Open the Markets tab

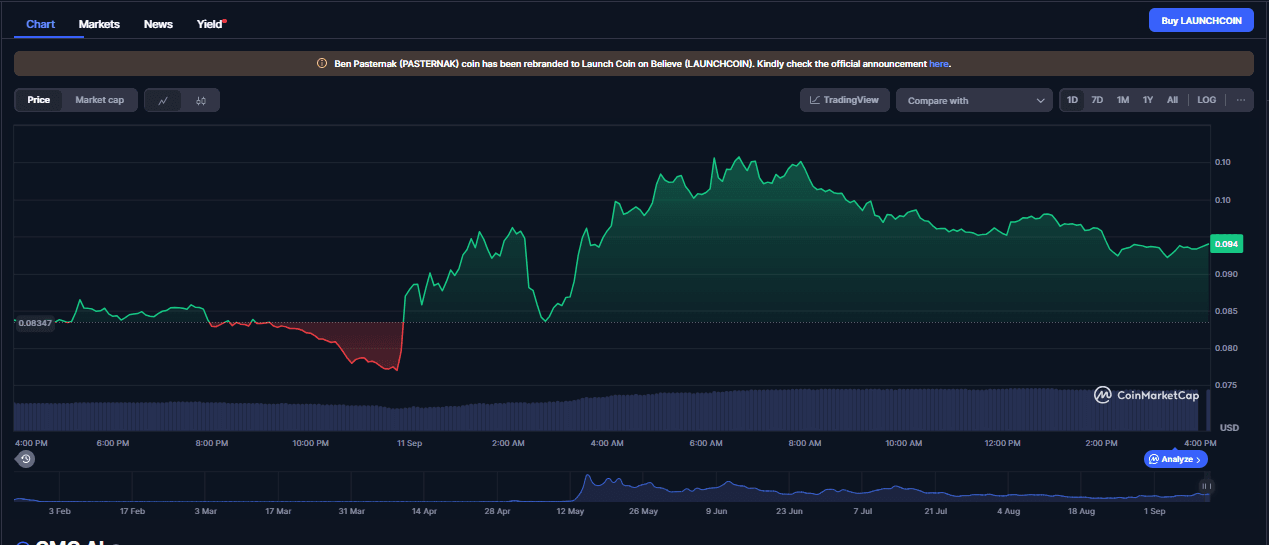99,24
